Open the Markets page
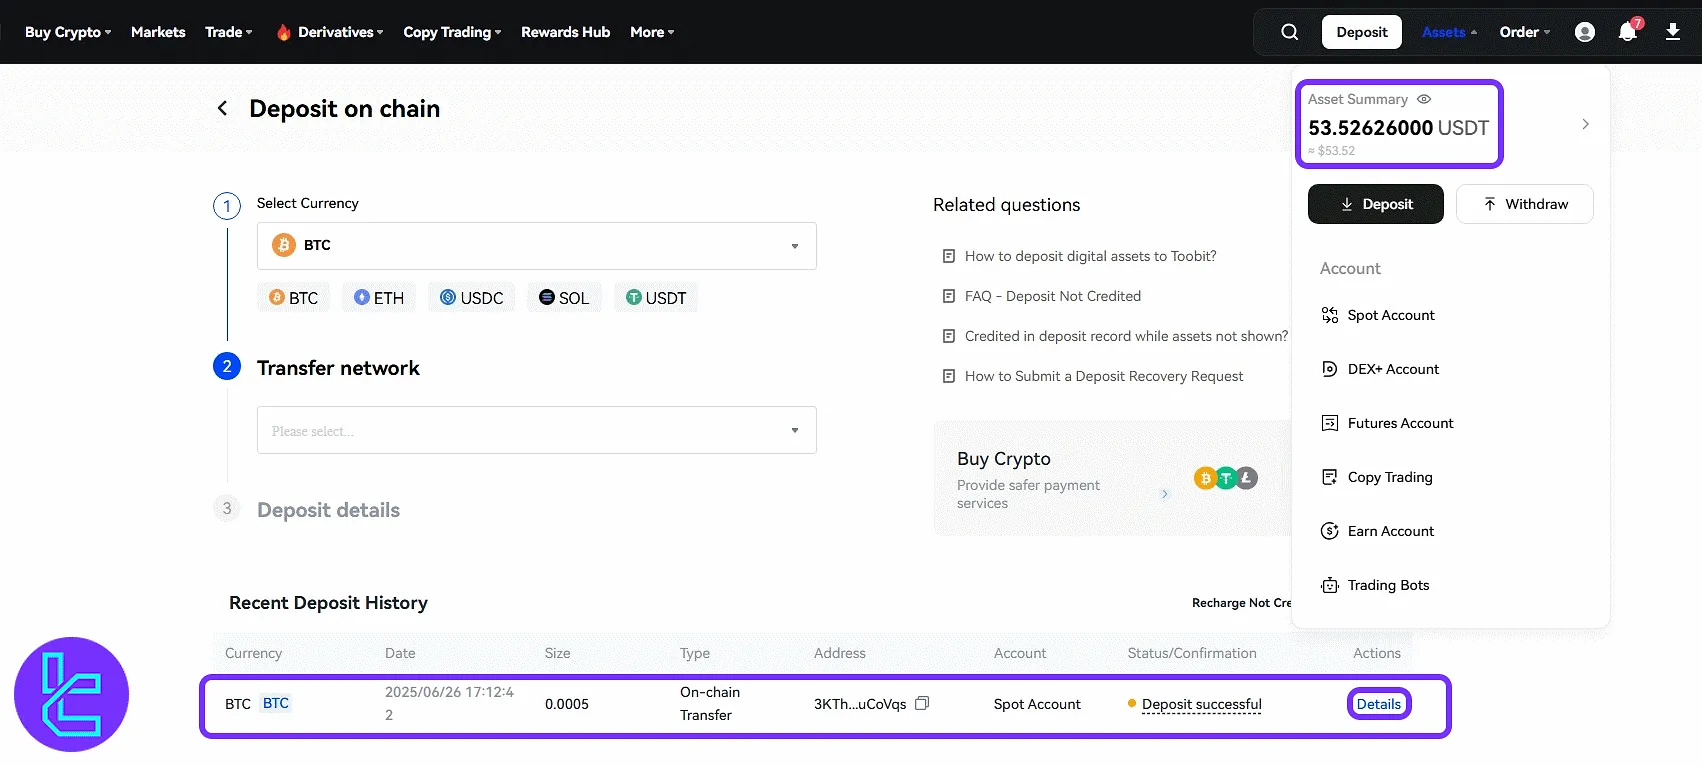Image resolution: width=1702 pixels, height=766 pixels. pyautogui.click(x=158, y=32)
